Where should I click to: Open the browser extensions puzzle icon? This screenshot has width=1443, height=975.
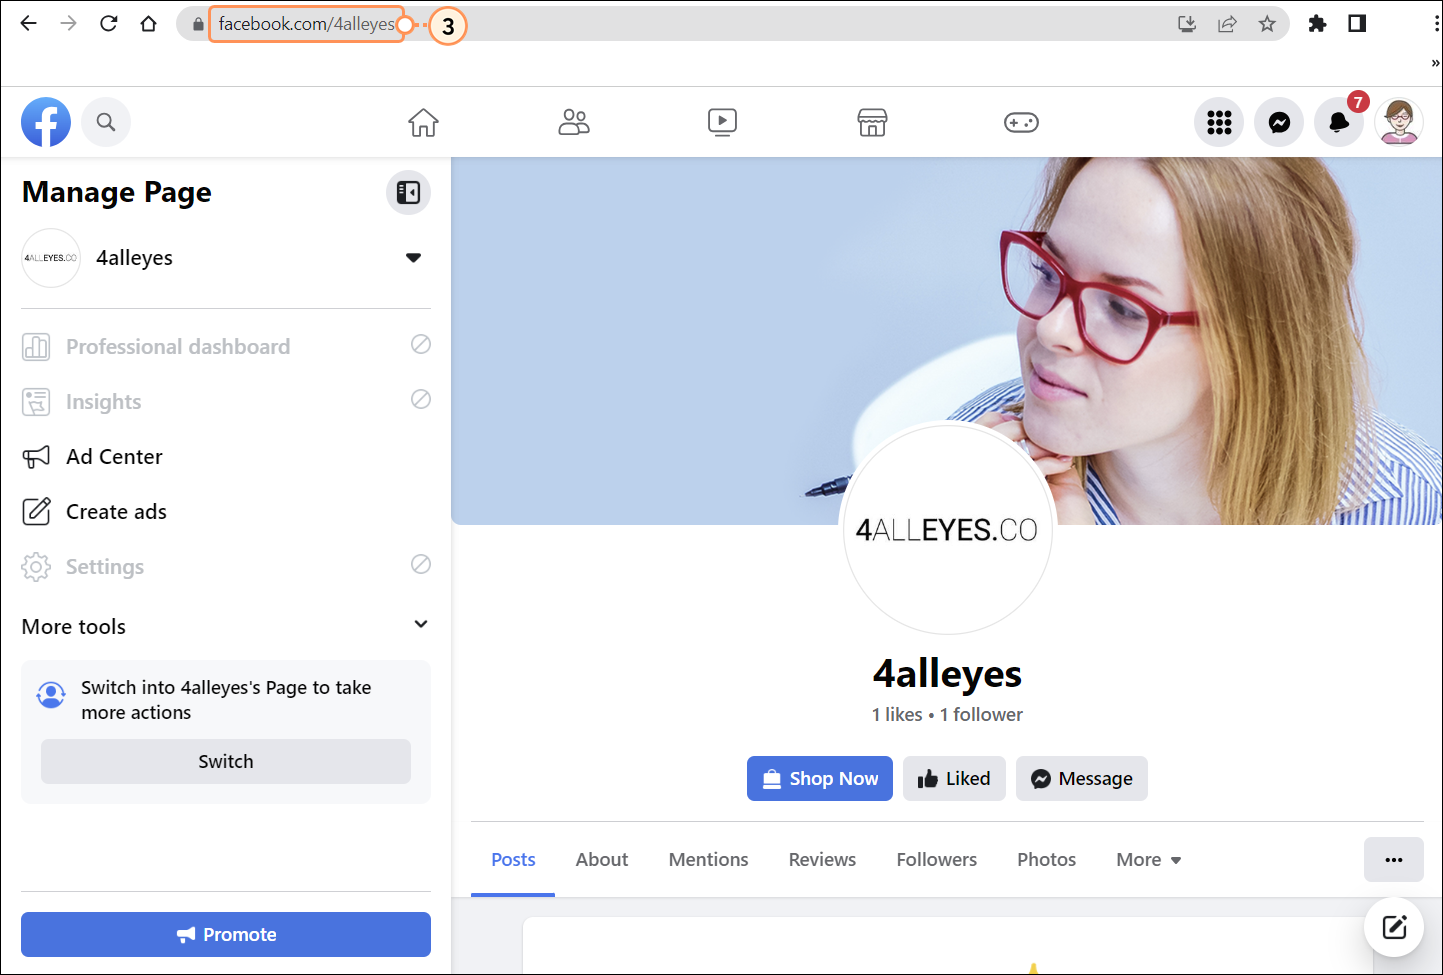pos(1317,24)
